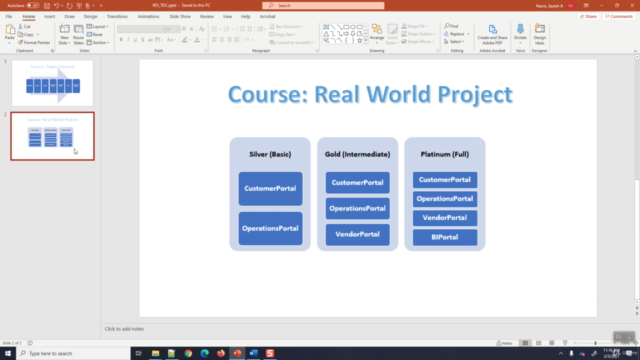The height and width of the screenshot is (360, 640).
Task: Click the Notes button in status bar
Action: pyautogui.click(x=504, y=343)
